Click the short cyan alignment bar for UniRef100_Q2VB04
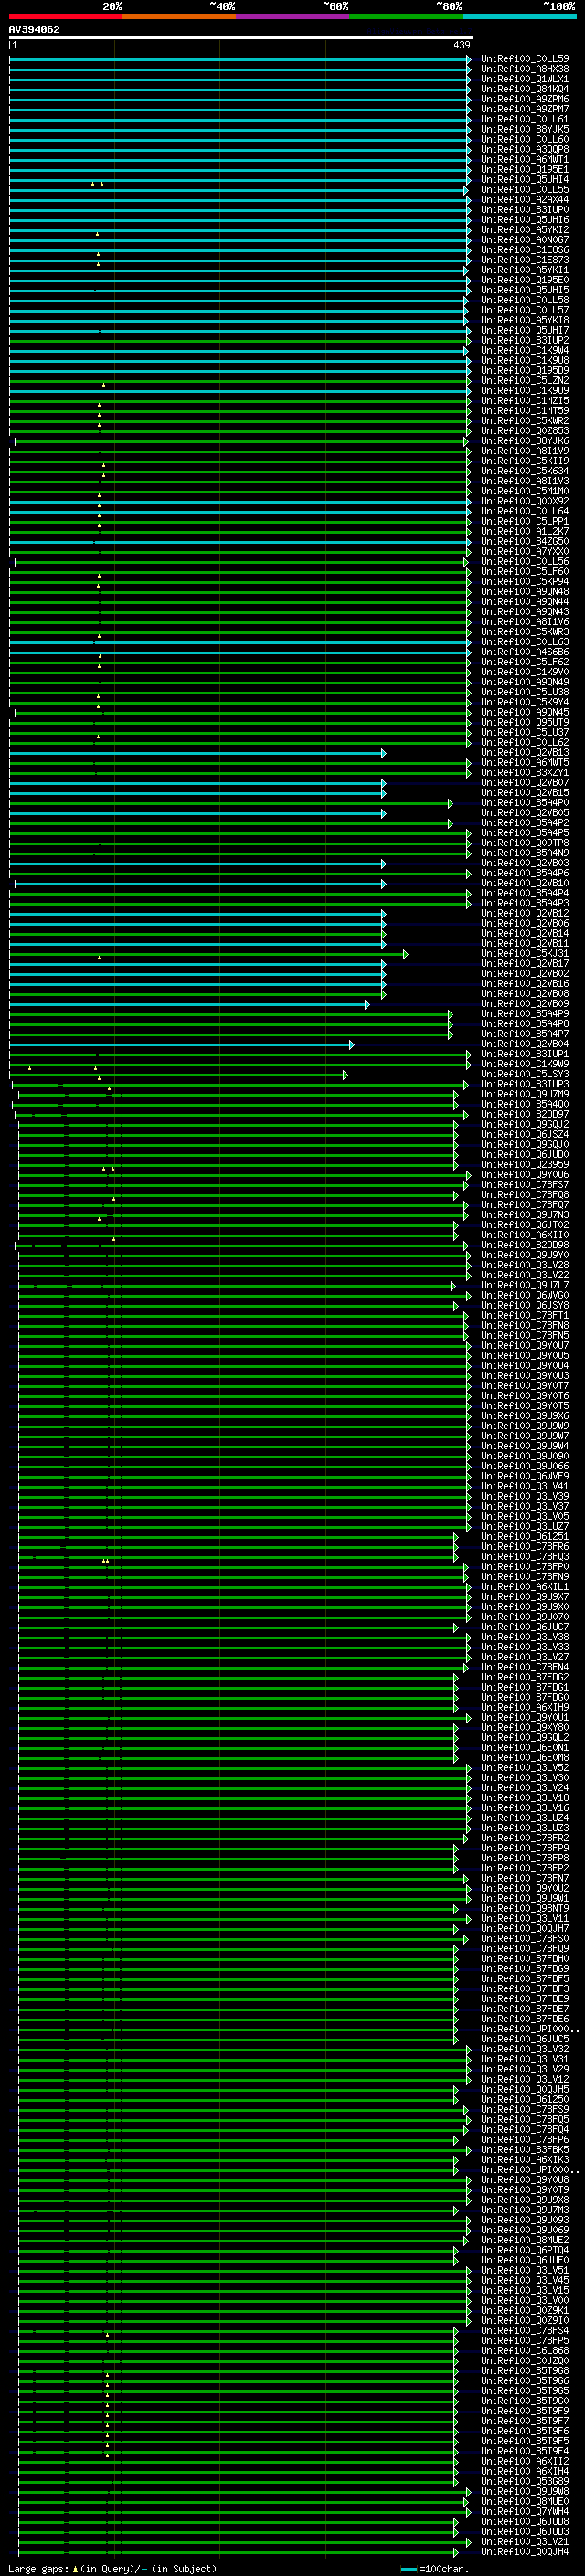Image resolution: width=585 pixels, height=2576 pixels. point(181,1045)
